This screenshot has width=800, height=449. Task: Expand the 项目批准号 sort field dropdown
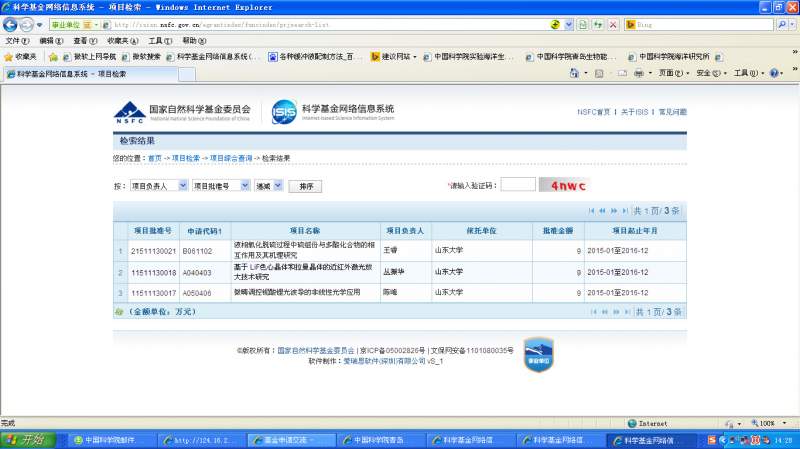coord(245,186)
